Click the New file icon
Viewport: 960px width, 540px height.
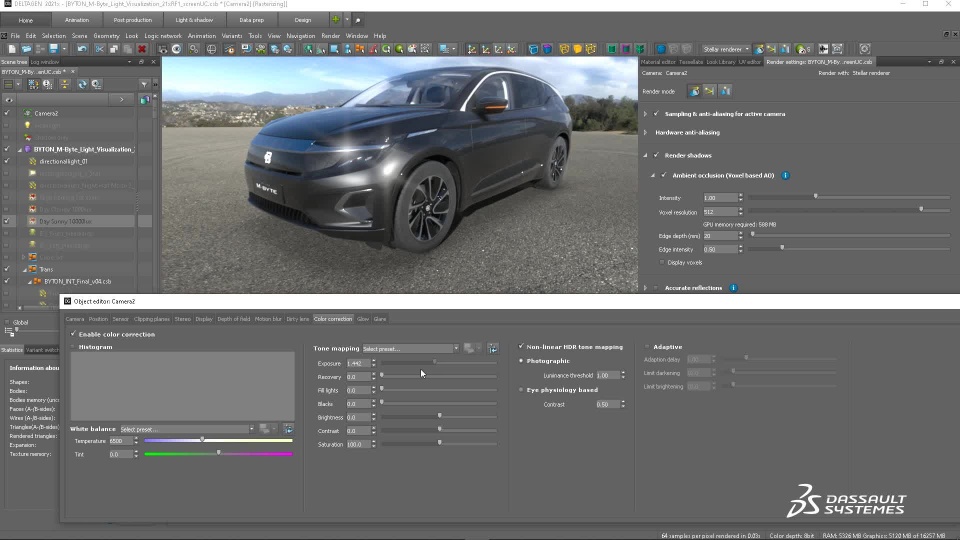coord(12,49)
